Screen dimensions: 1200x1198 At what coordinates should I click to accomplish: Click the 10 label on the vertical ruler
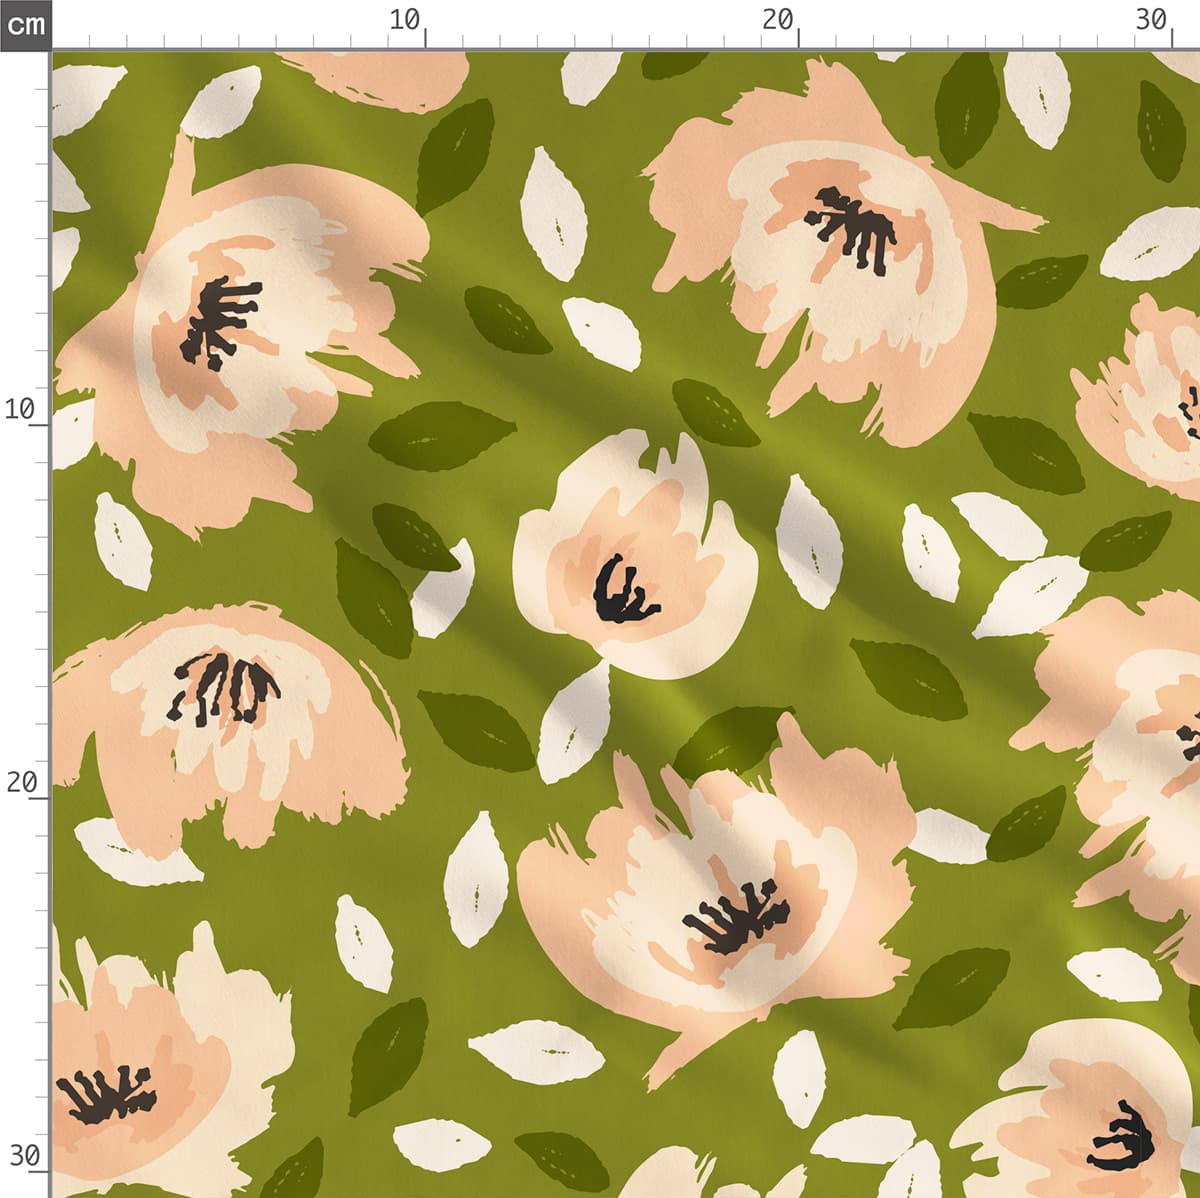coord(20,409)
